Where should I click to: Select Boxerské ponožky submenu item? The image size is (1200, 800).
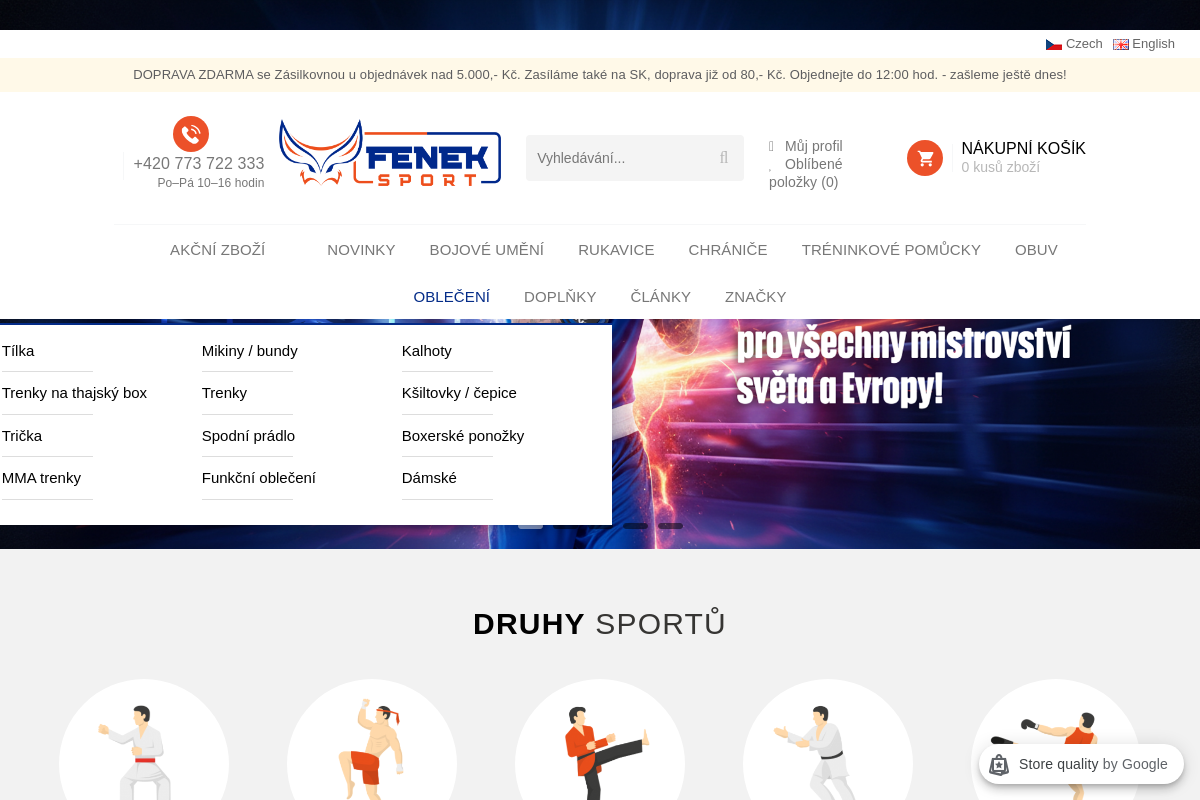point(463,436)
